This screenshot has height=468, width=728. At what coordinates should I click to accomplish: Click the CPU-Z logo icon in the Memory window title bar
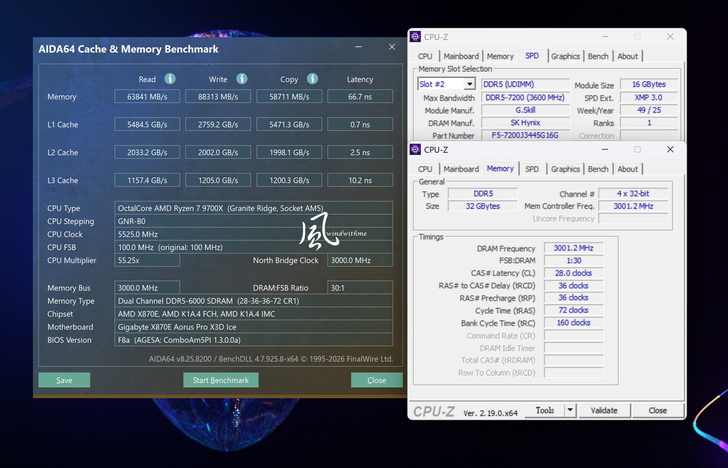[416, 150]
